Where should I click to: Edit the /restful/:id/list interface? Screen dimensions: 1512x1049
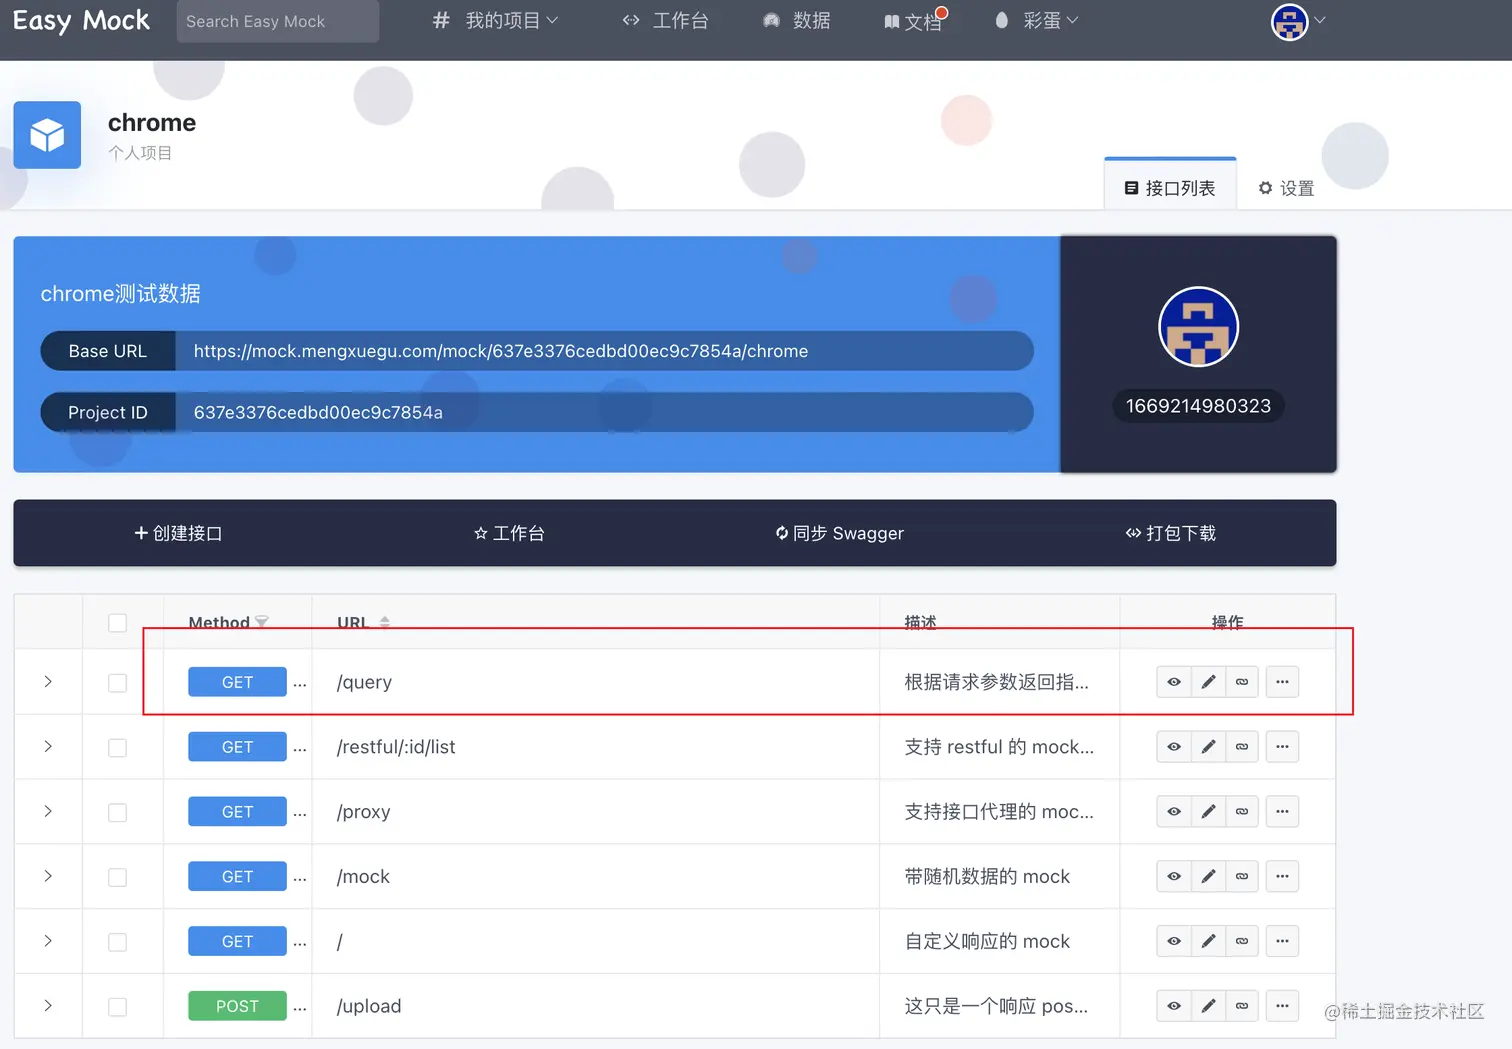point(1208,747)
